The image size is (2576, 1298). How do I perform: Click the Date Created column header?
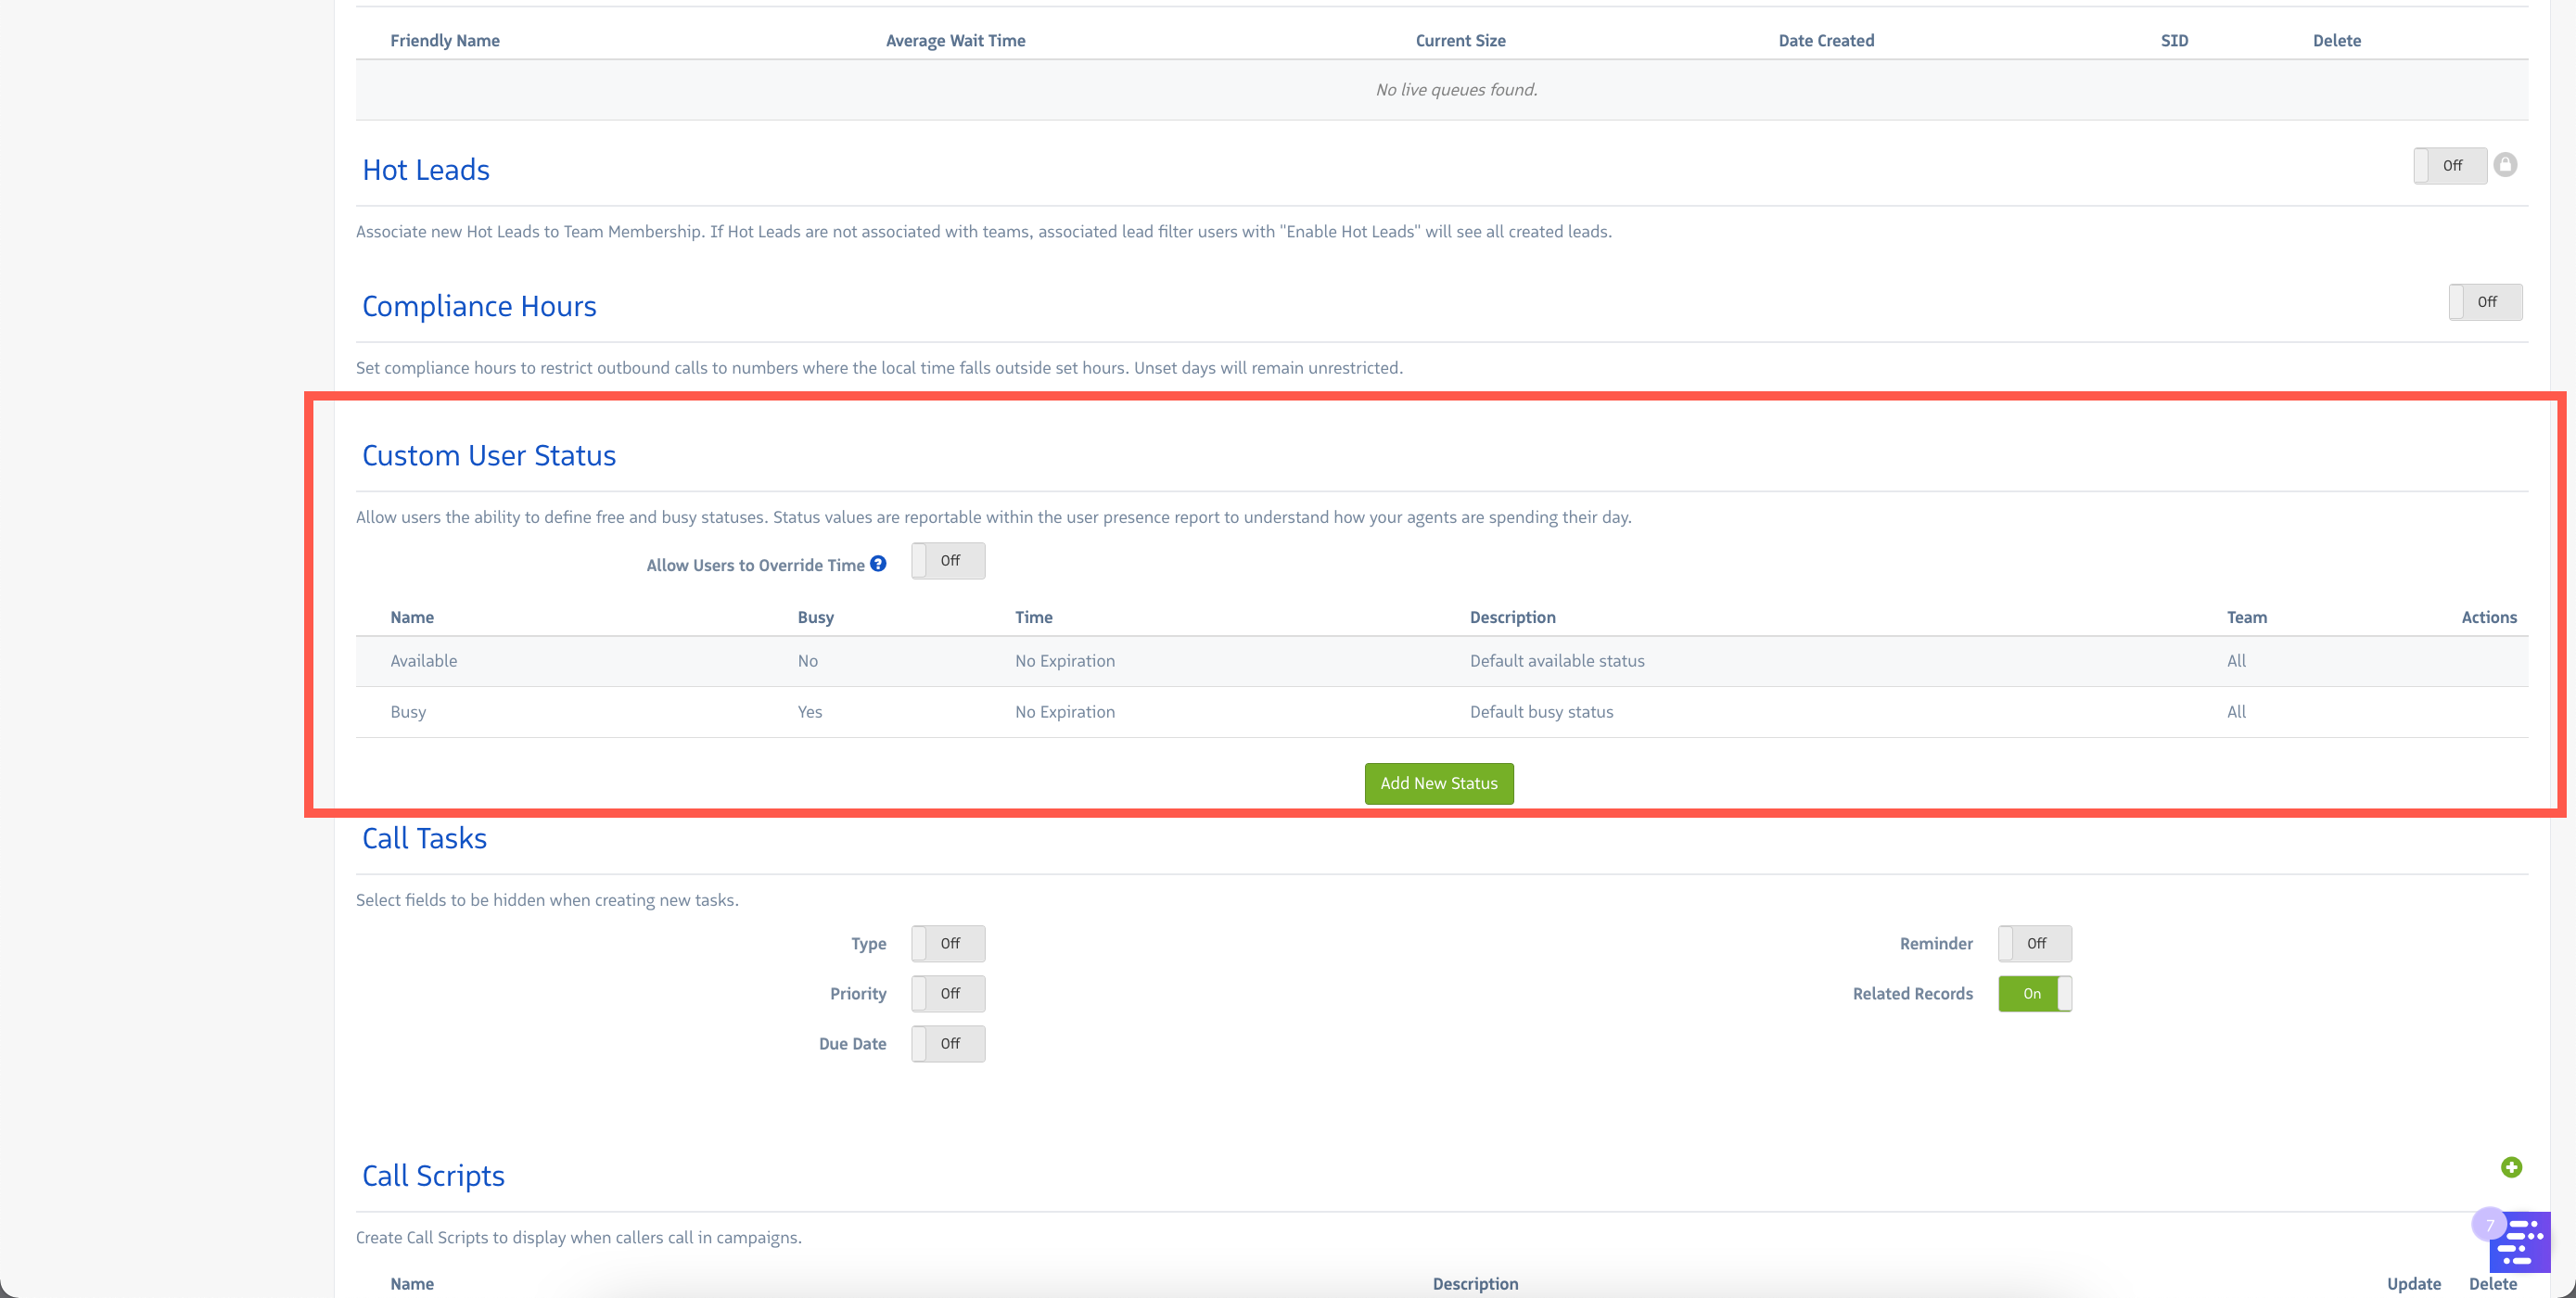tap(1825, 41)
